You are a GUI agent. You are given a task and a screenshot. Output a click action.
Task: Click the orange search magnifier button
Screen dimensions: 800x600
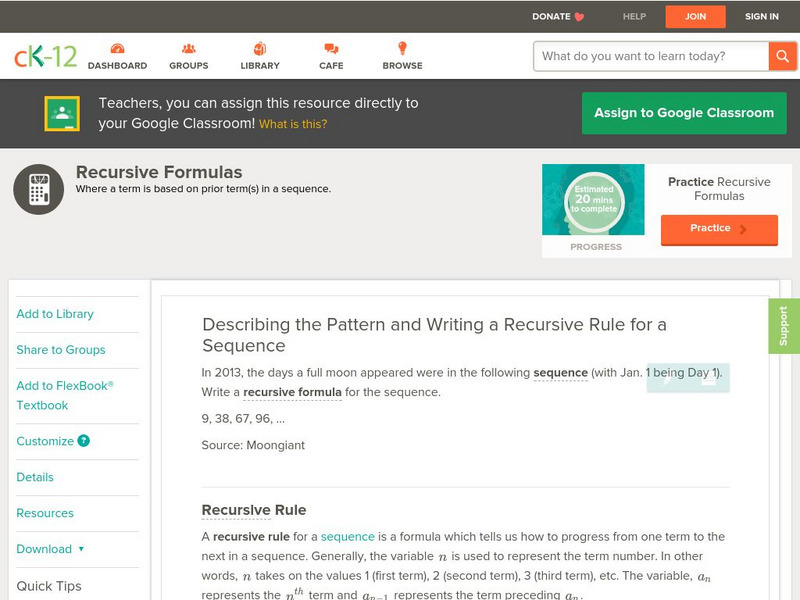(x=782, y=56)
